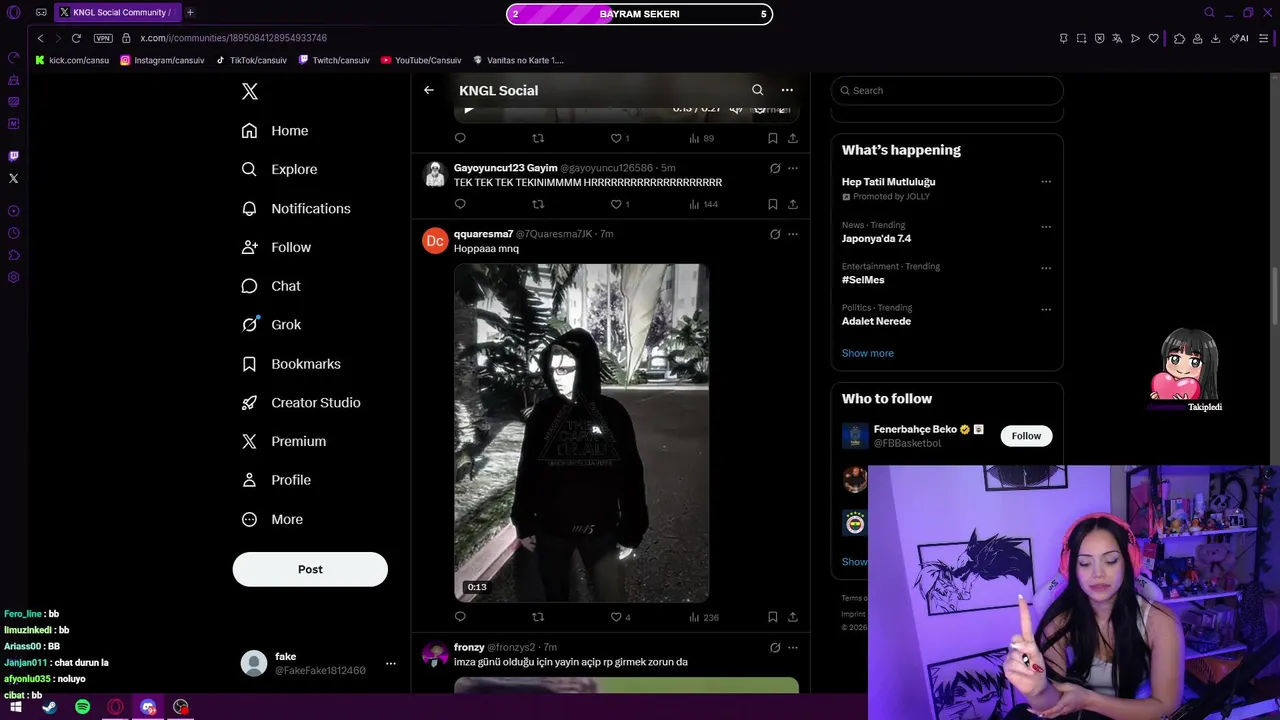
Task: Share the Gayoyuncu123 Gayim post
Action: 793,204
